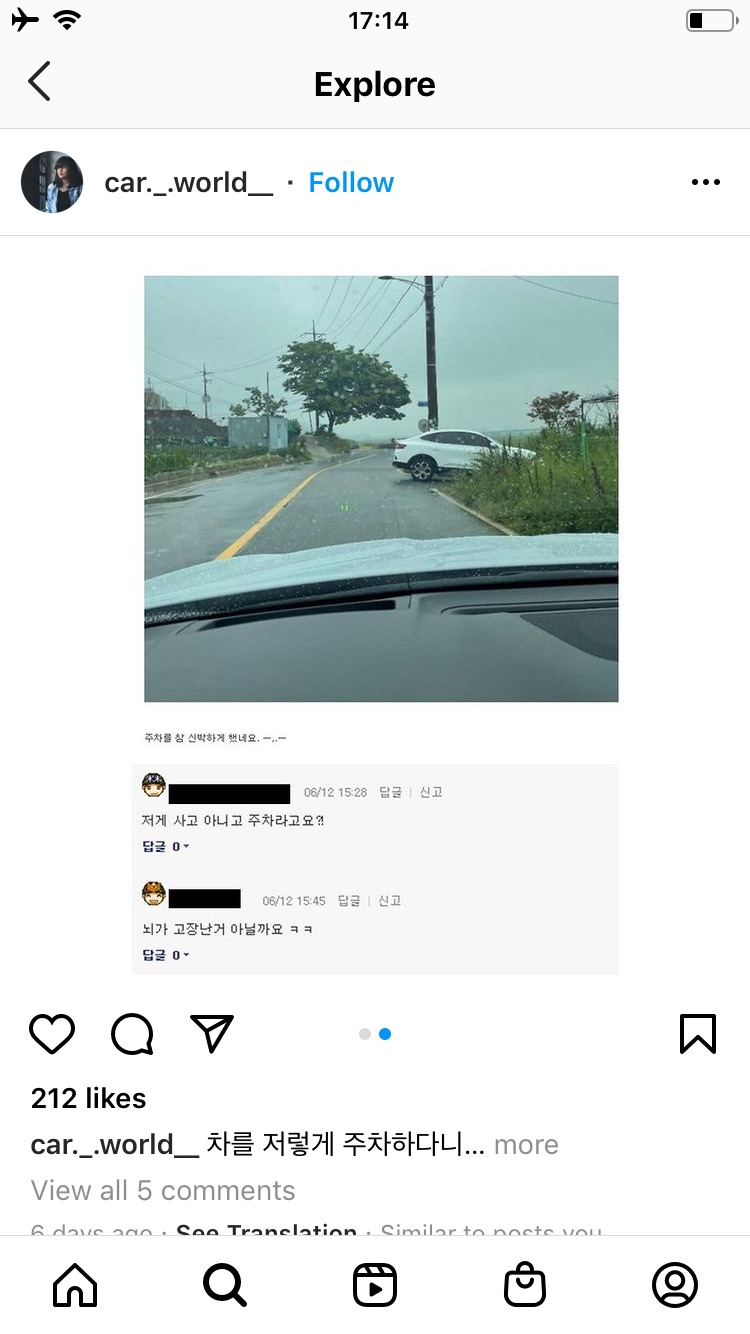This screenshot has width=750, height=1334.
Task: Open the 212 likes list
Action: (88, 1098)
